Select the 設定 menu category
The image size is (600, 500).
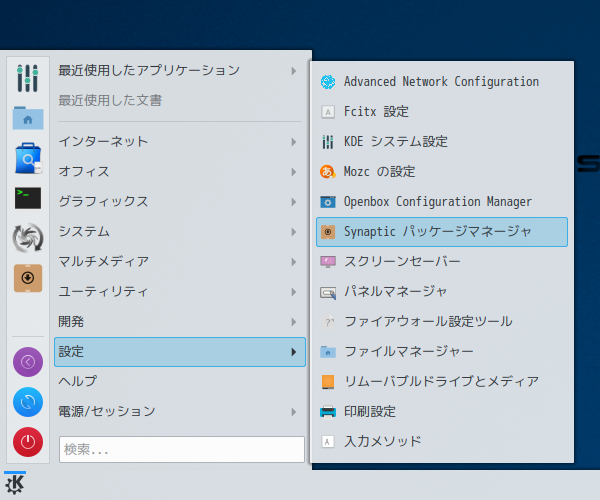tap(180, 352)
